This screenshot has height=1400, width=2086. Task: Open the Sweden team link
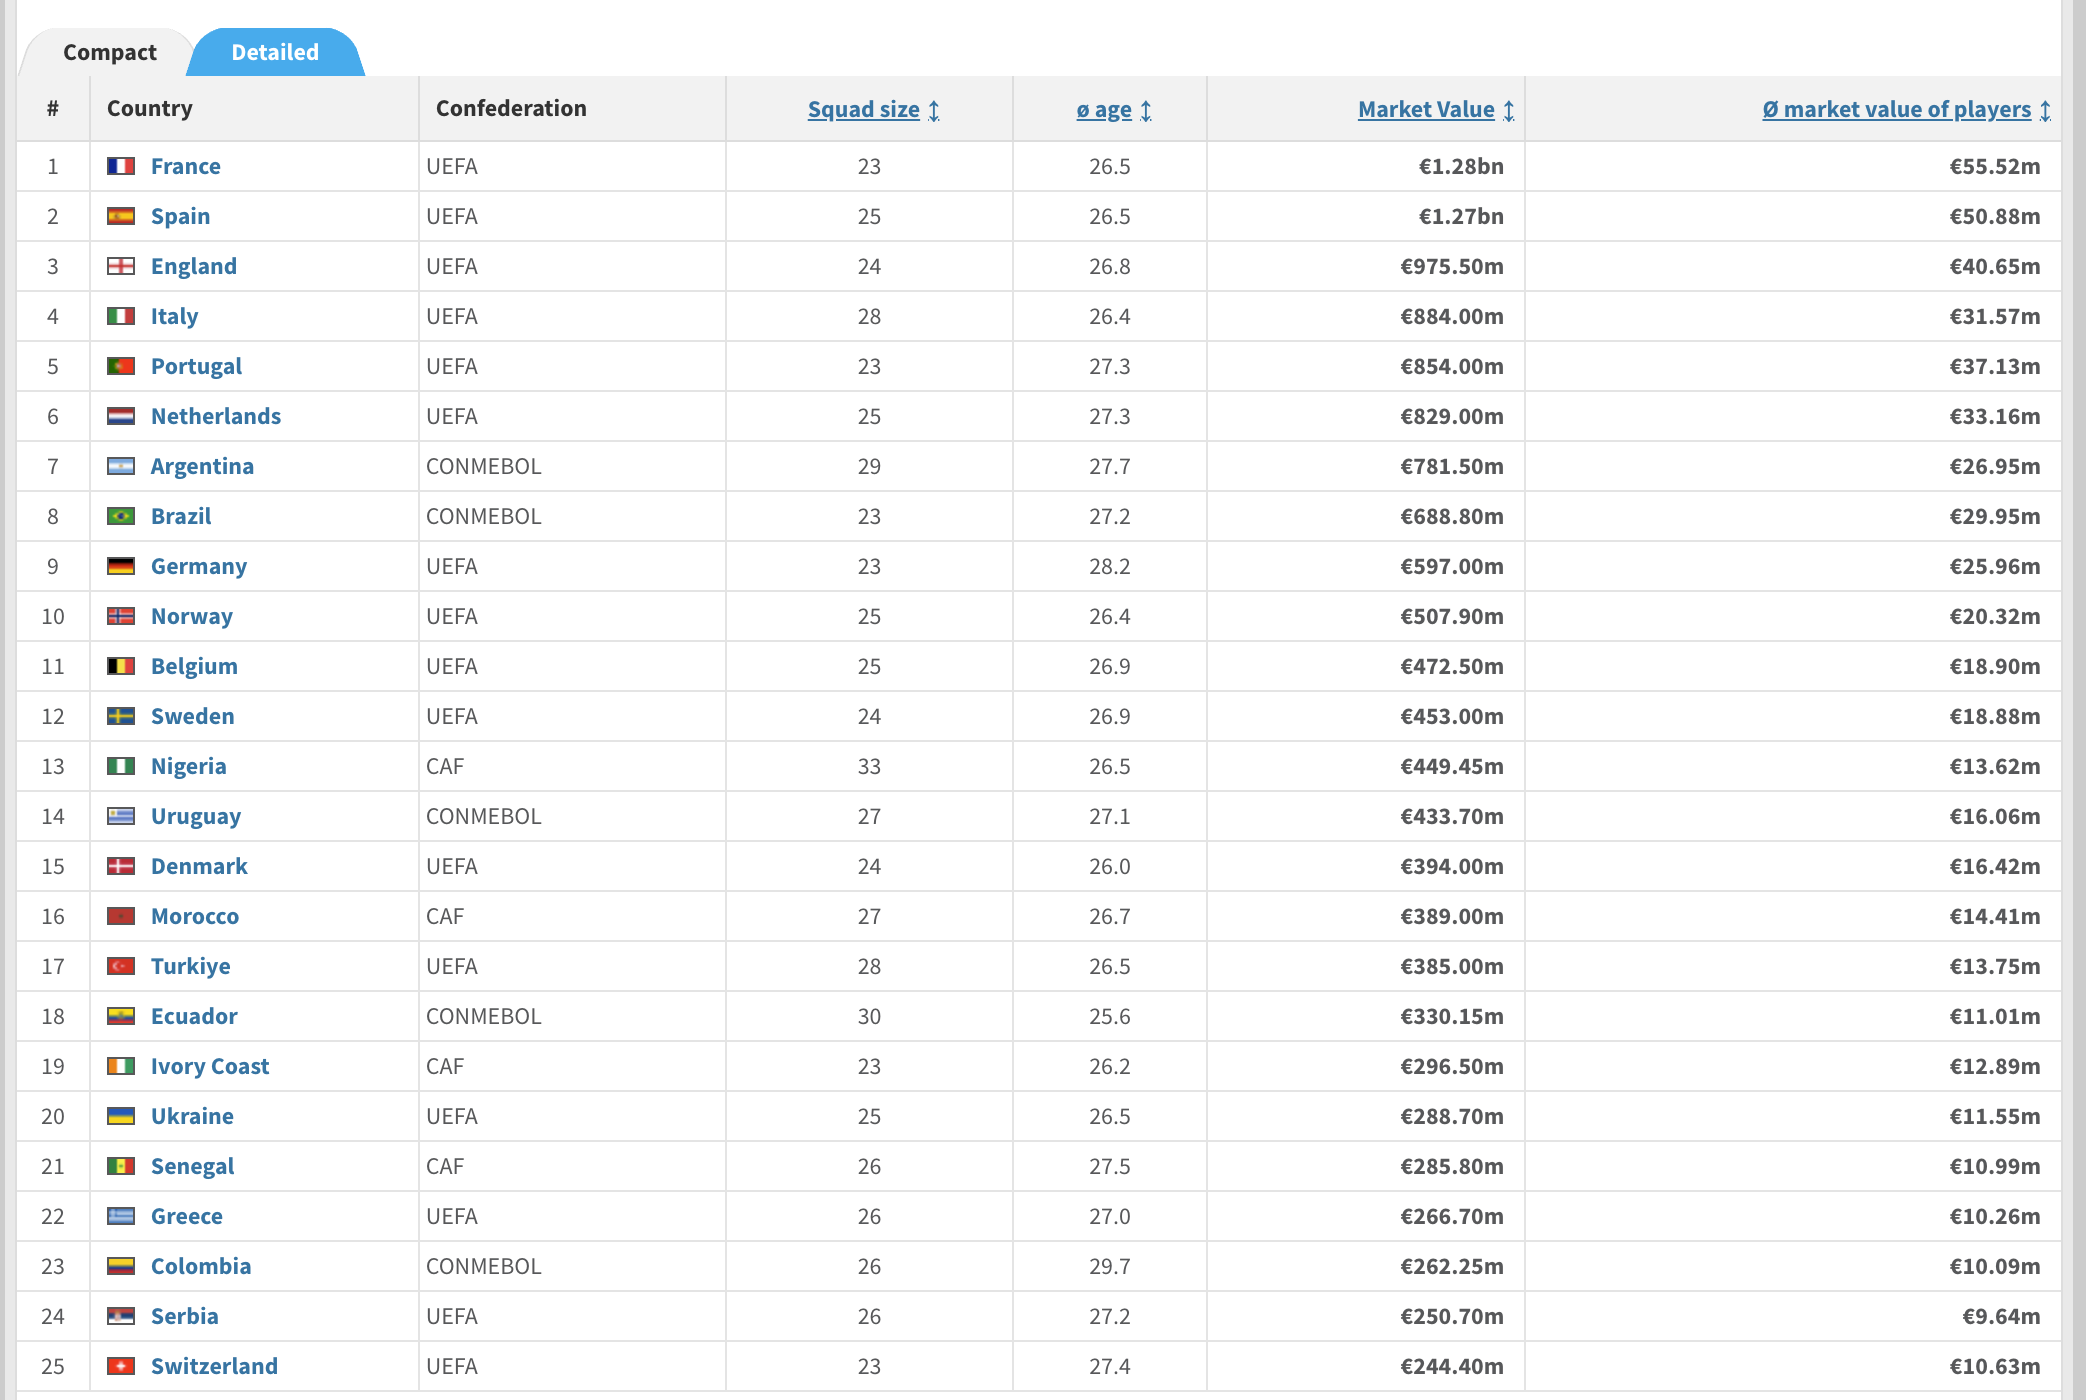click(x=193, y=716)
